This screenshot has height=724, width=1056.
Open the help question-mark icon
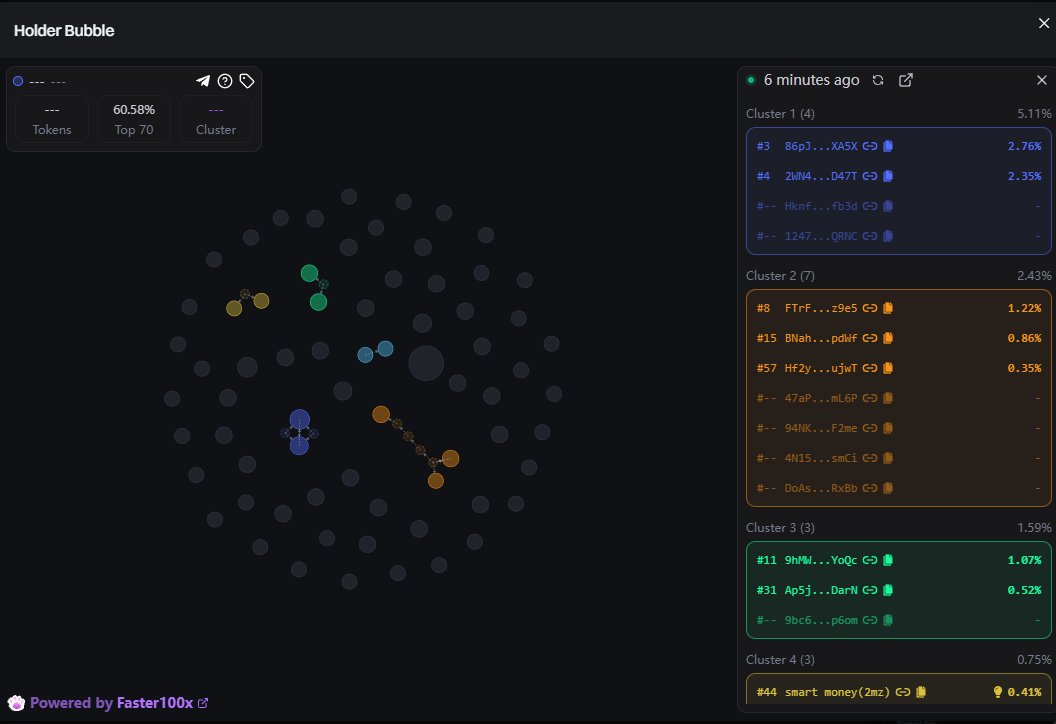pos(225,81)
